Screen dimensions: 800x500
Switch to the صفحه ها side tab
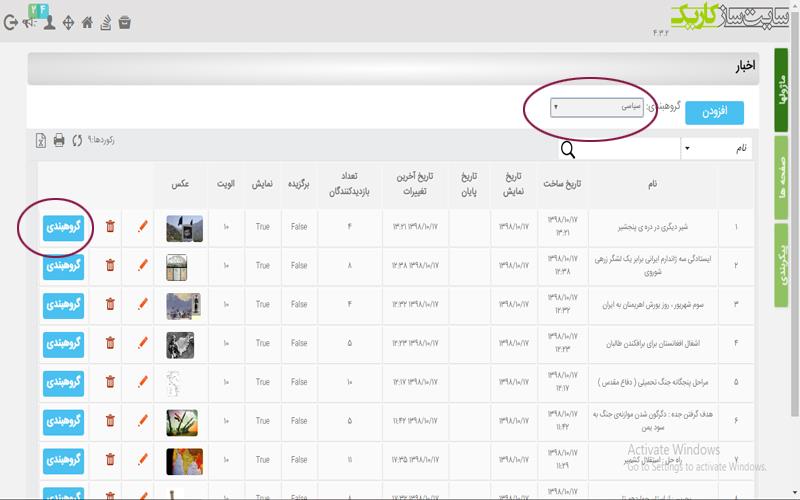781,178
